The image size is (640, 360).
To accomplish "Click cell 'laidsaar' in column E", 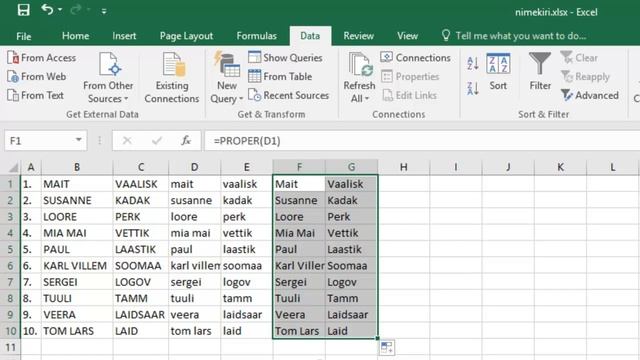I will [247, 315].
